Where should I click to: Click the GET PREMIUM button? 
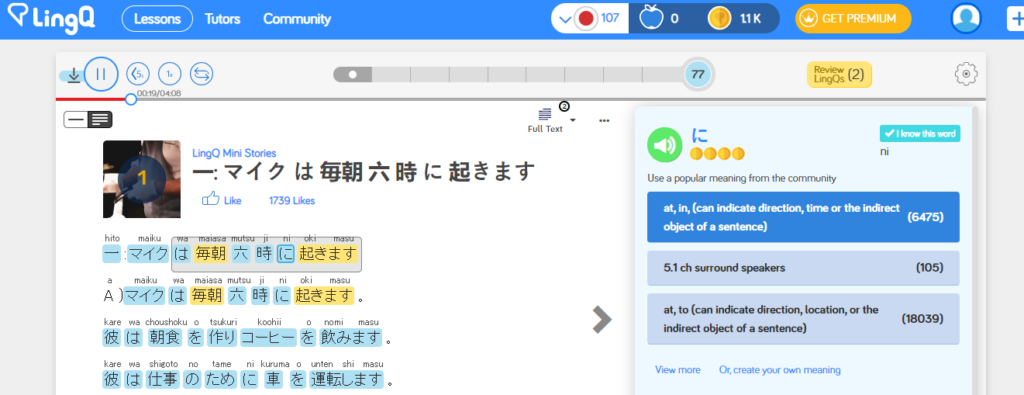coord(852,18)
